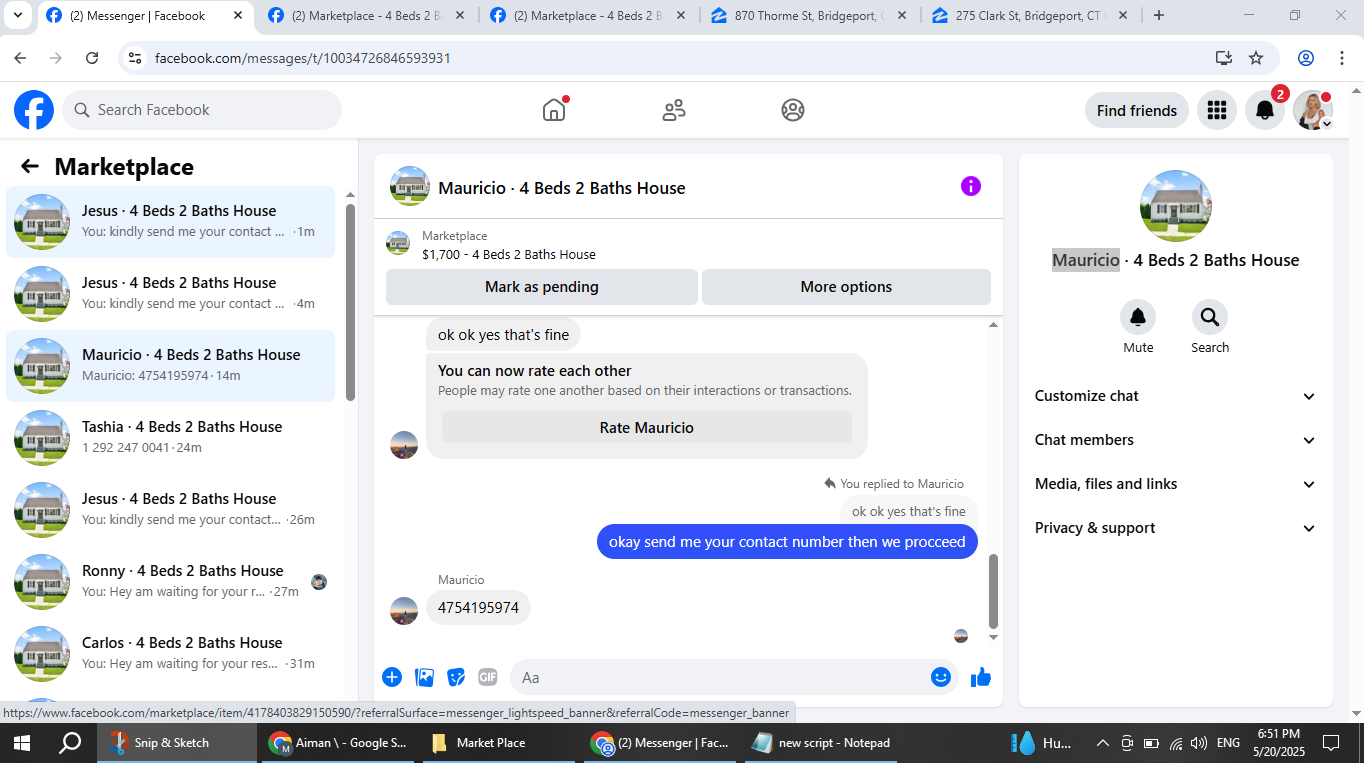Open the Chrome three-dot menu

click(1343, 58)
